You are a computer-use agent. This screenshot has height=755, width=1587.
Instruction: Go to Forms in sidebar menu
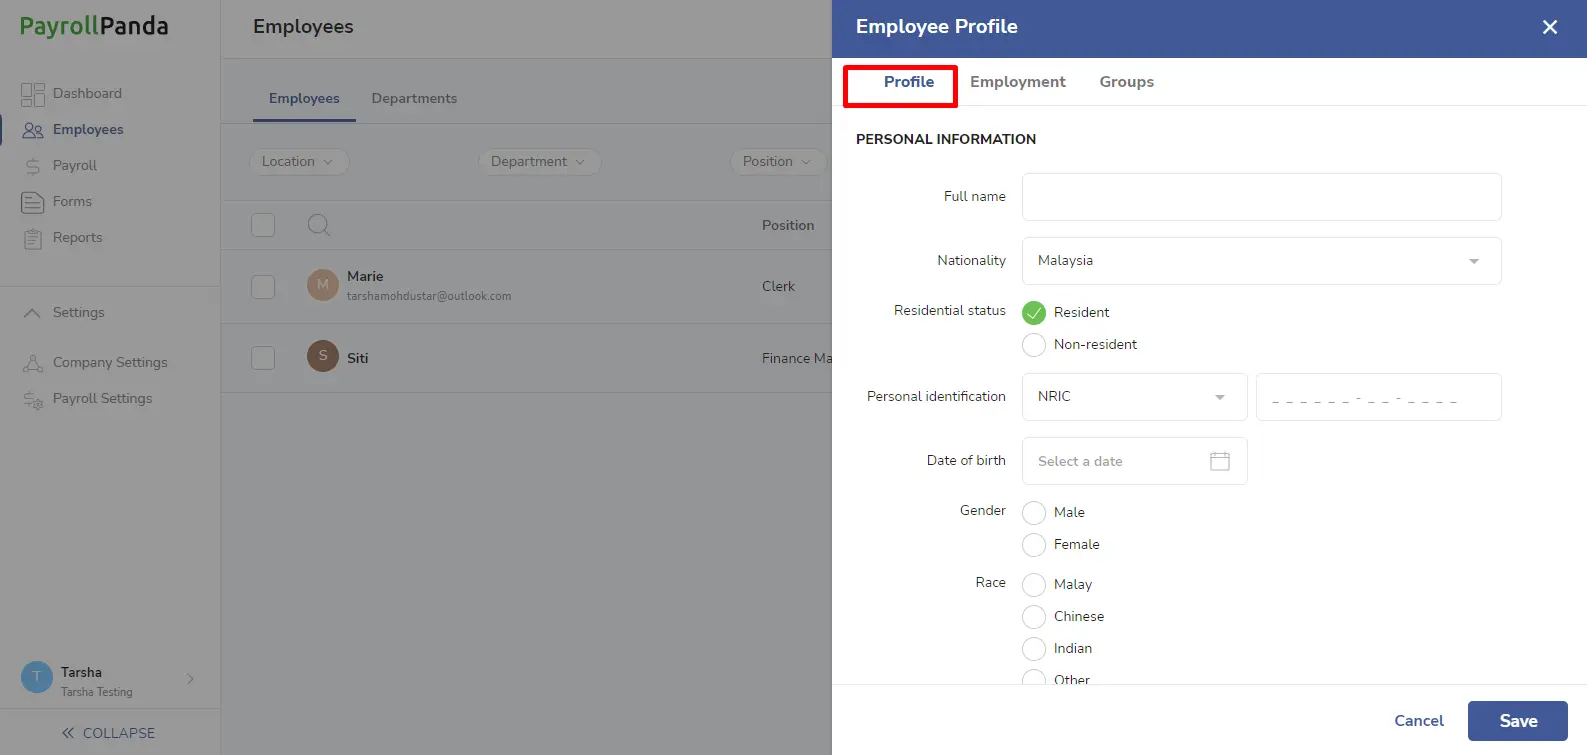click(72, 202)
